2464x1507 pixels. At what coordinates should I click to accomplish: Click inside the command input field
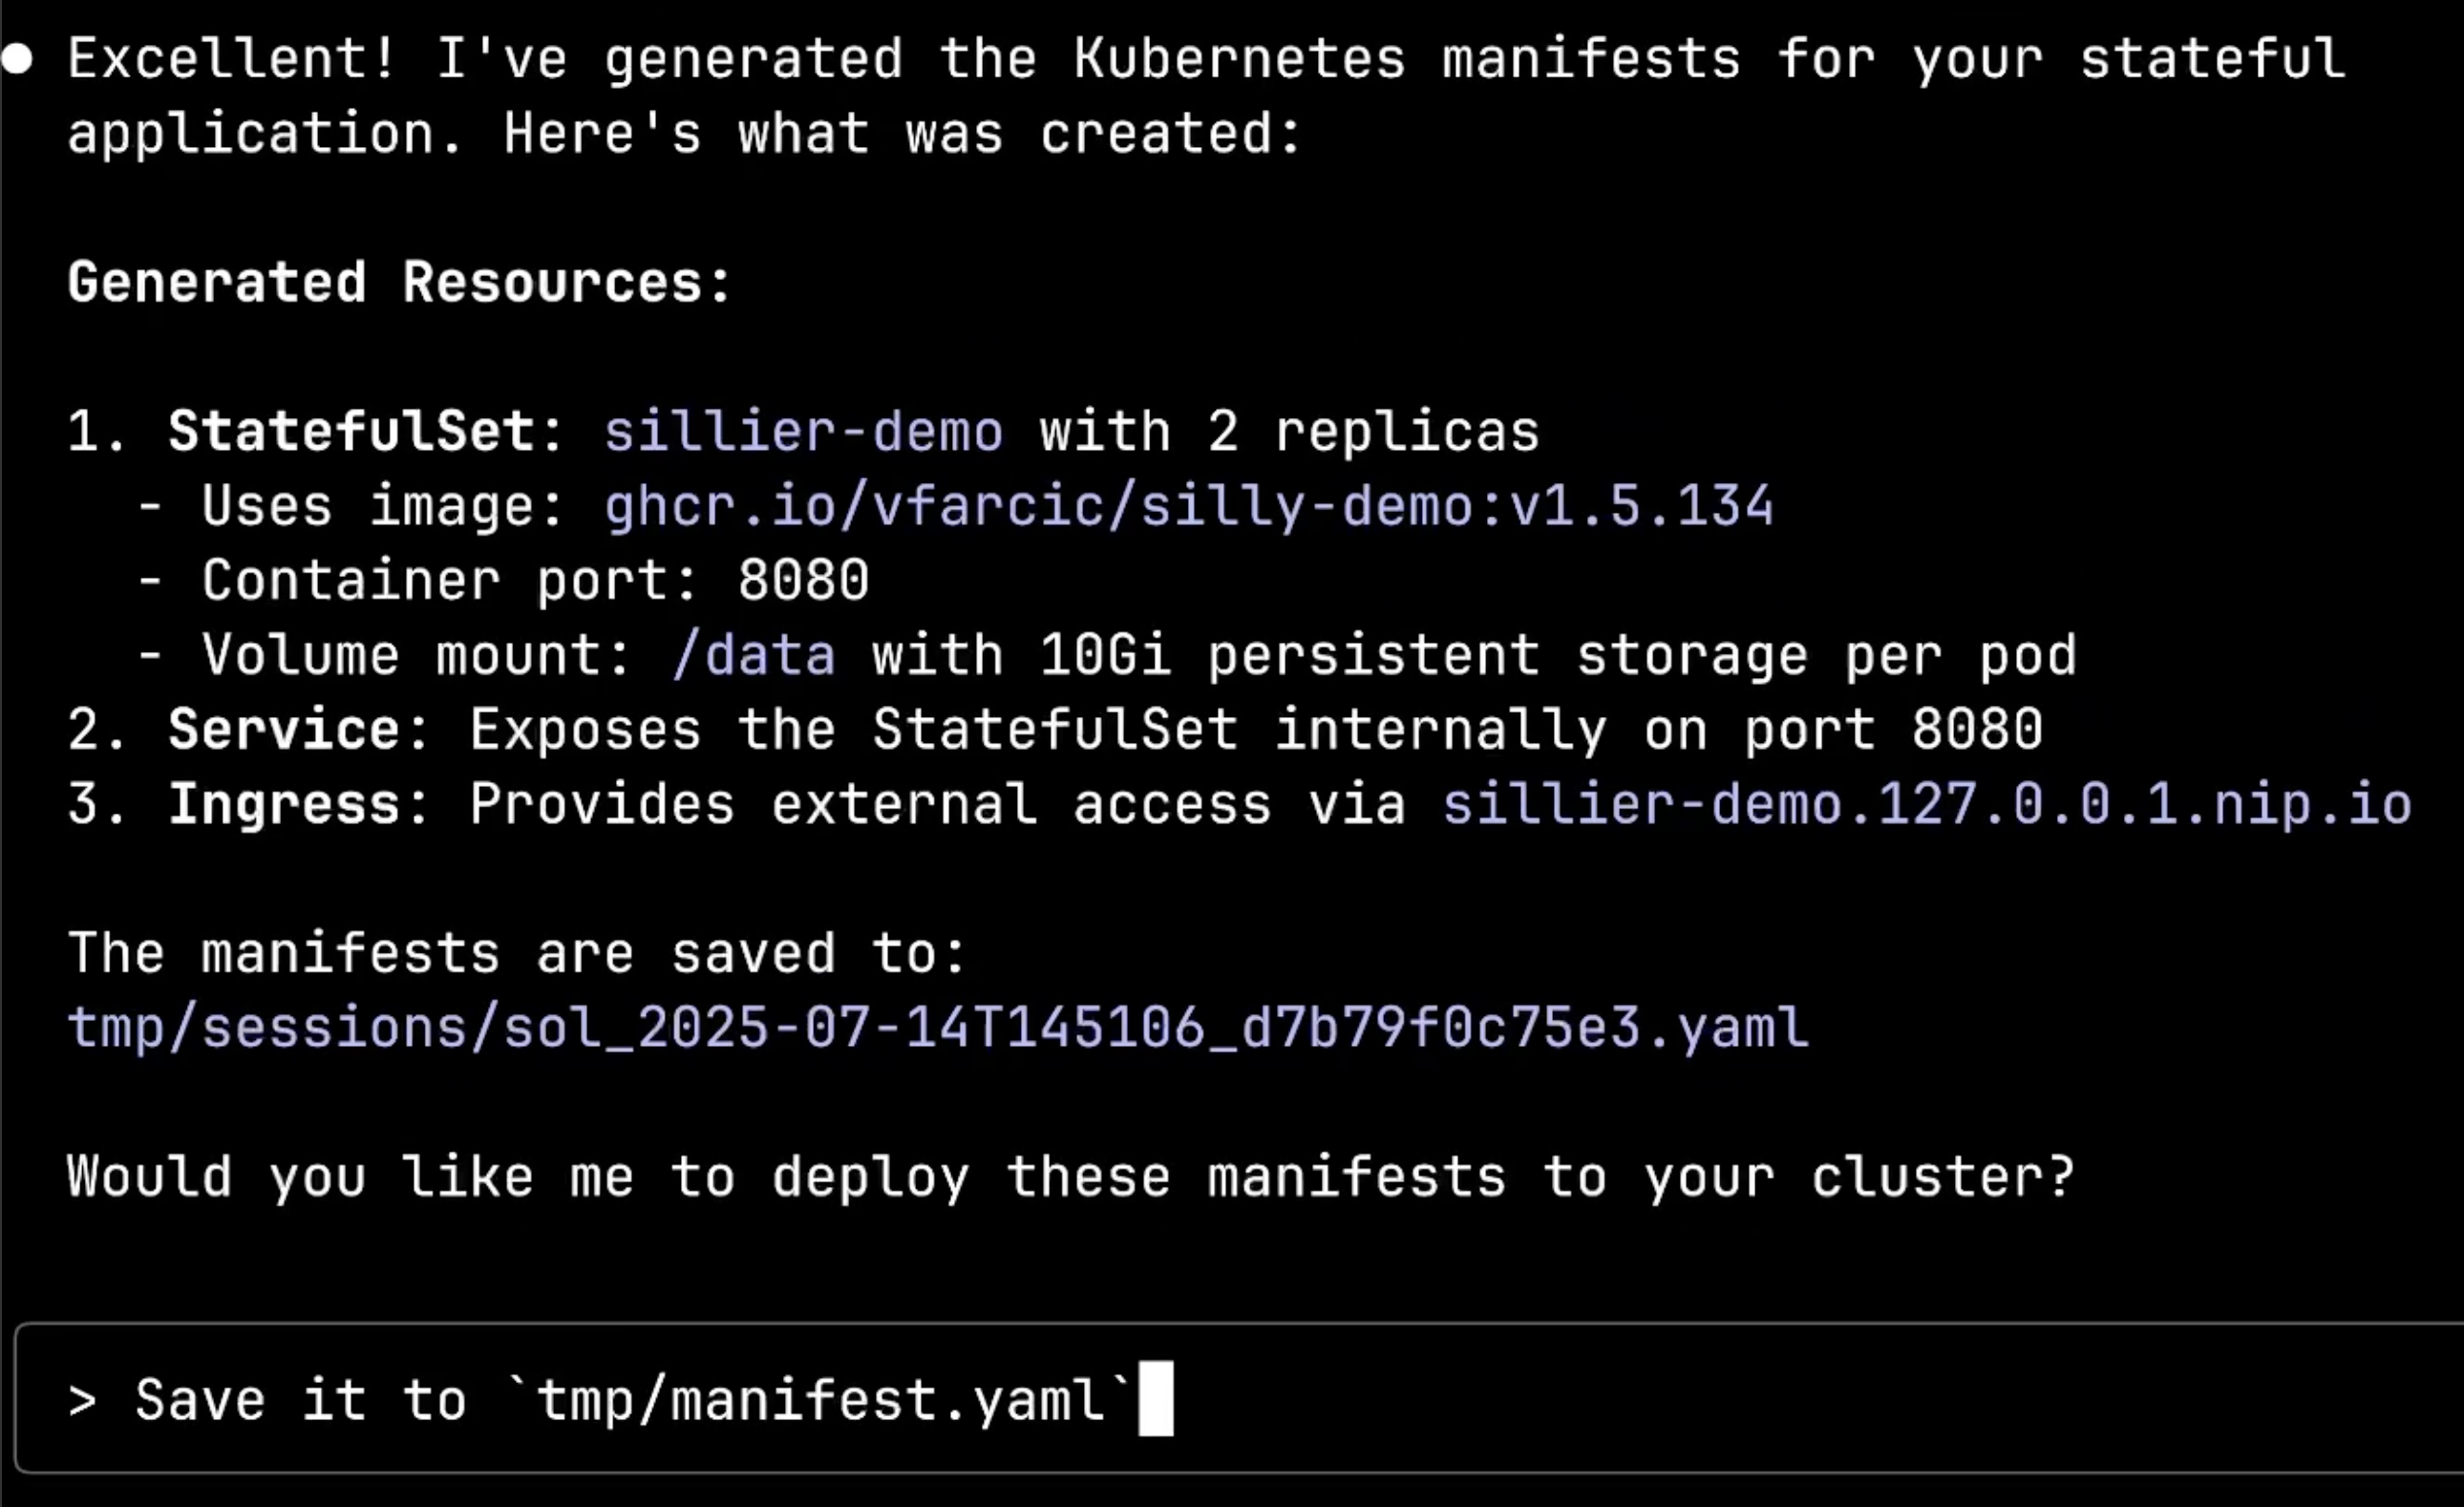[x=1239, y=1398]
